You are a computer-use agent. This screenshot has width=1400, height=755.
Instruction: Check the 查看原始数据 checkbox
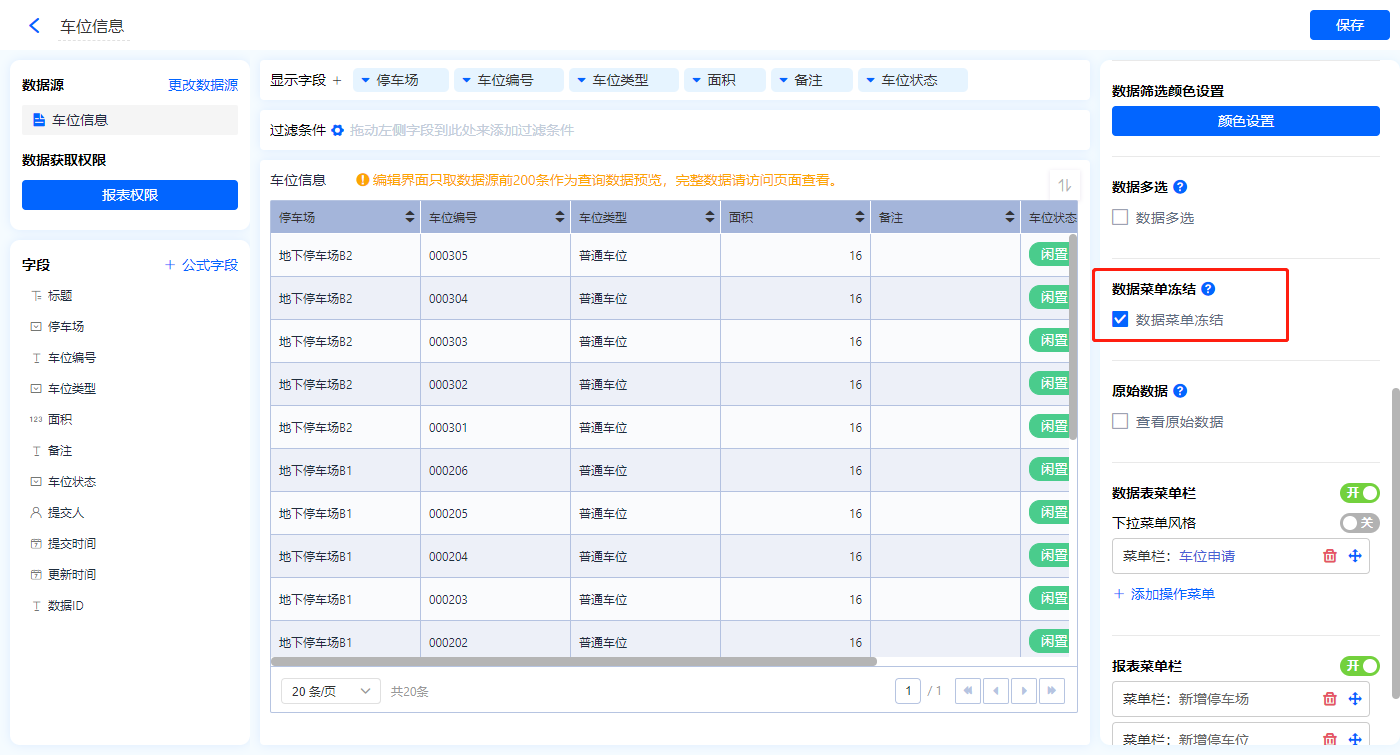pos(1120,422)
